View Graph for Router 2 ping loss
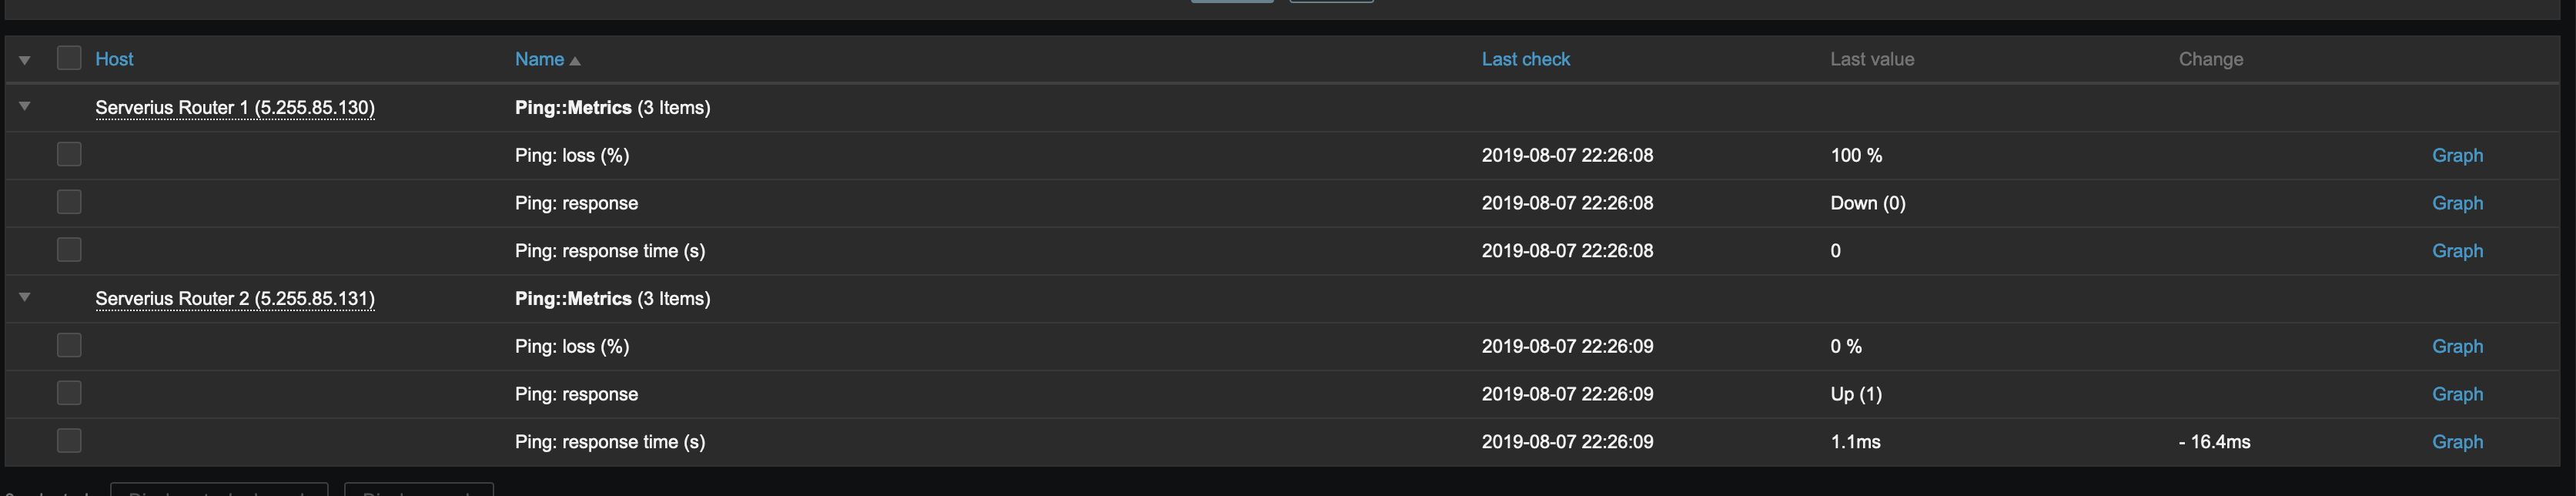2576x496 pixels. tap(2457, 346)
